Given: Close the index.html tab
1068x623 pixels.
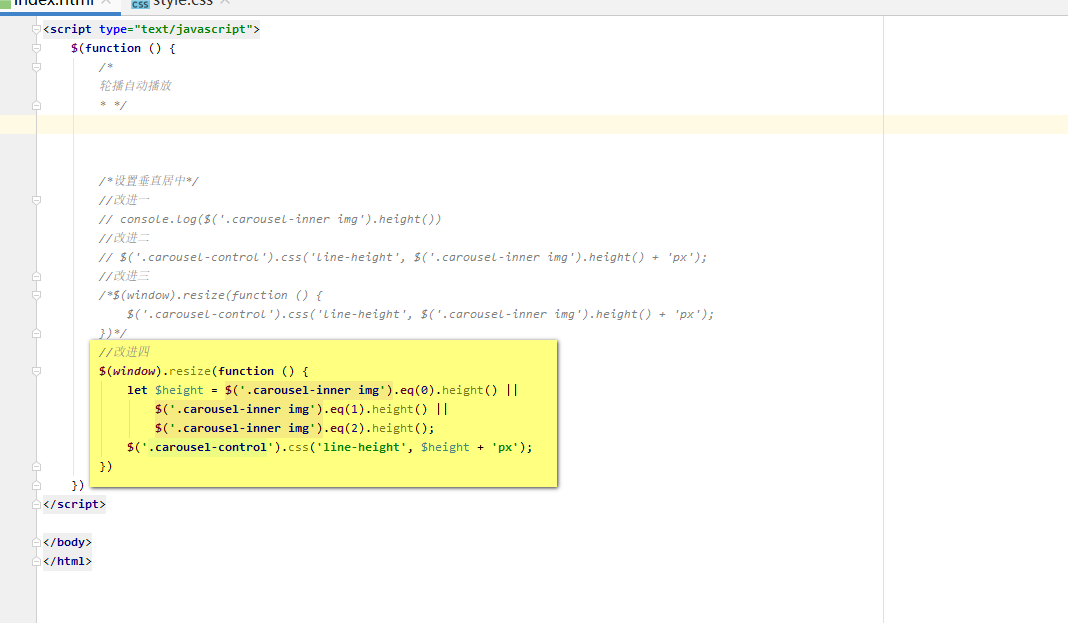Looking at the screenshot, I should tap(106, 3).
